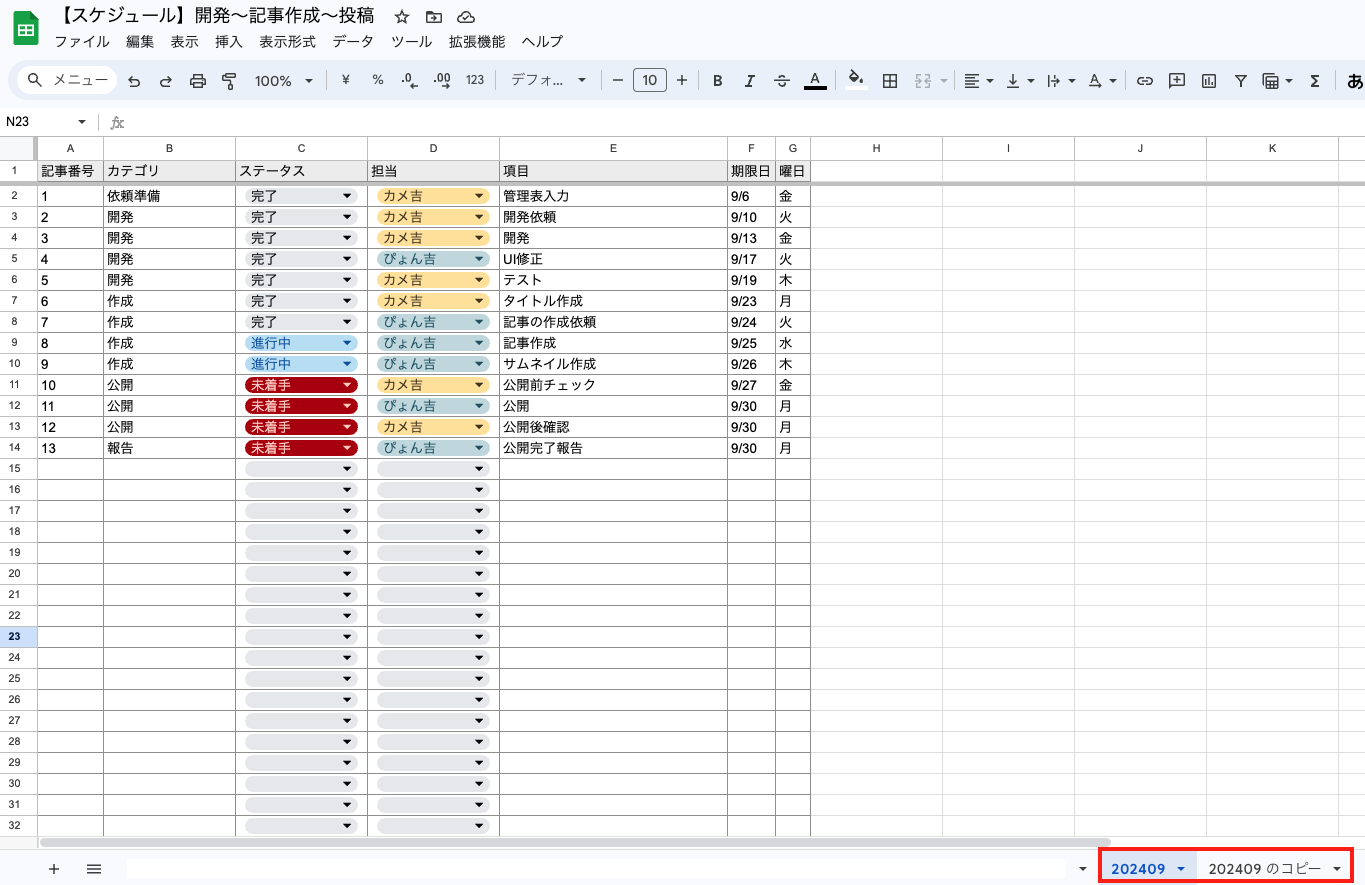This screenshot has width=1365, height=885.
Task: Check the cloud save status icon
Action: click(x=465, y=17)
